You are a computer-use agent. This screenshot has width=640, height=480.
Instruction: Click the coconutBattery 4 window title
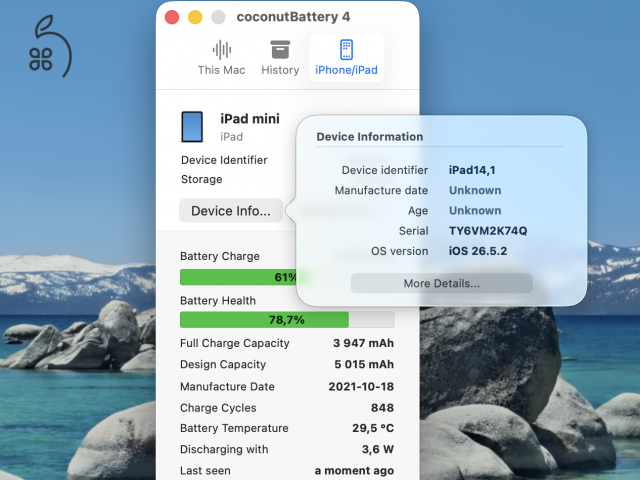point(293,17)
